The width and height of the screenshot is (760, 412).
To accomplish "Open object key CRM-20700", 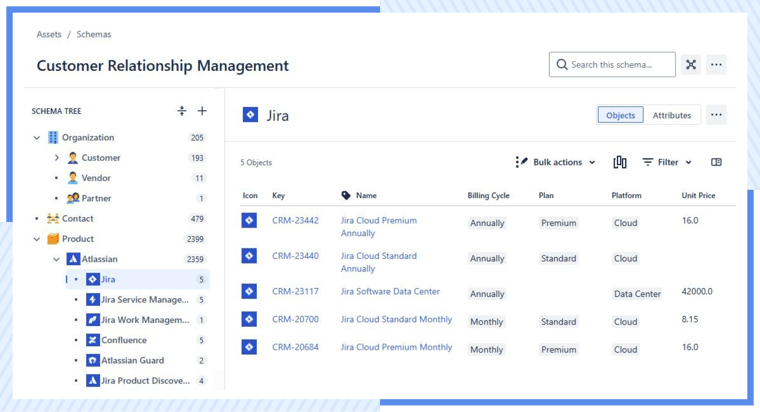I will point(295,319).
